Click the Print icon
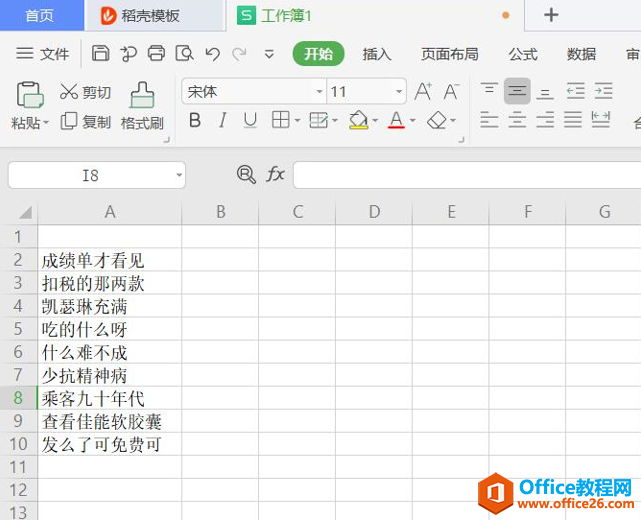The image size is (641, 521). pyautogui.click(x=156, y=54)
